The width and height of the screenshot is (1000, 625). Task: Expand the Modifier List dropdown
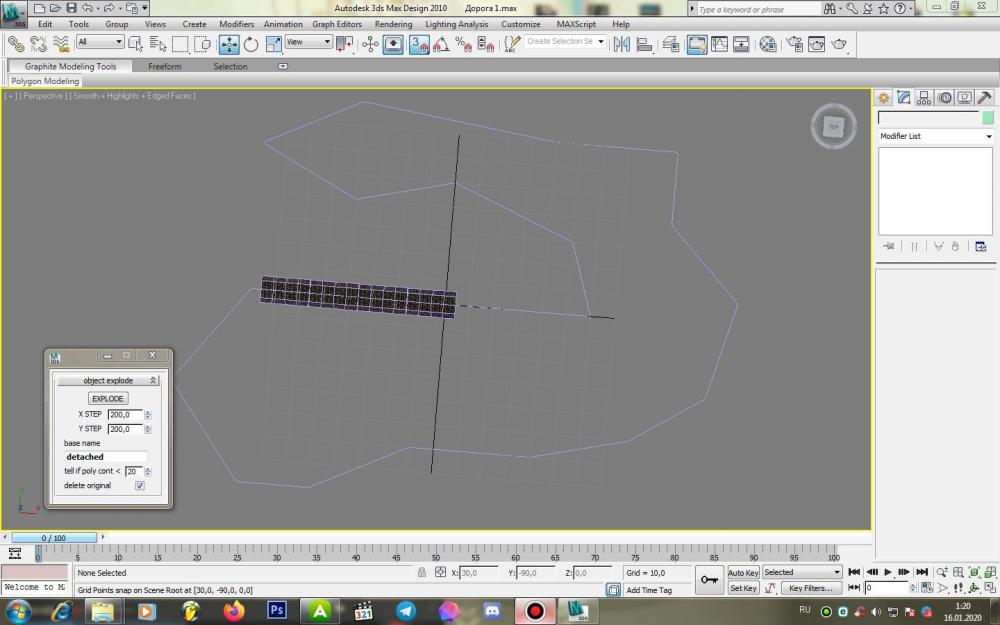936,136
